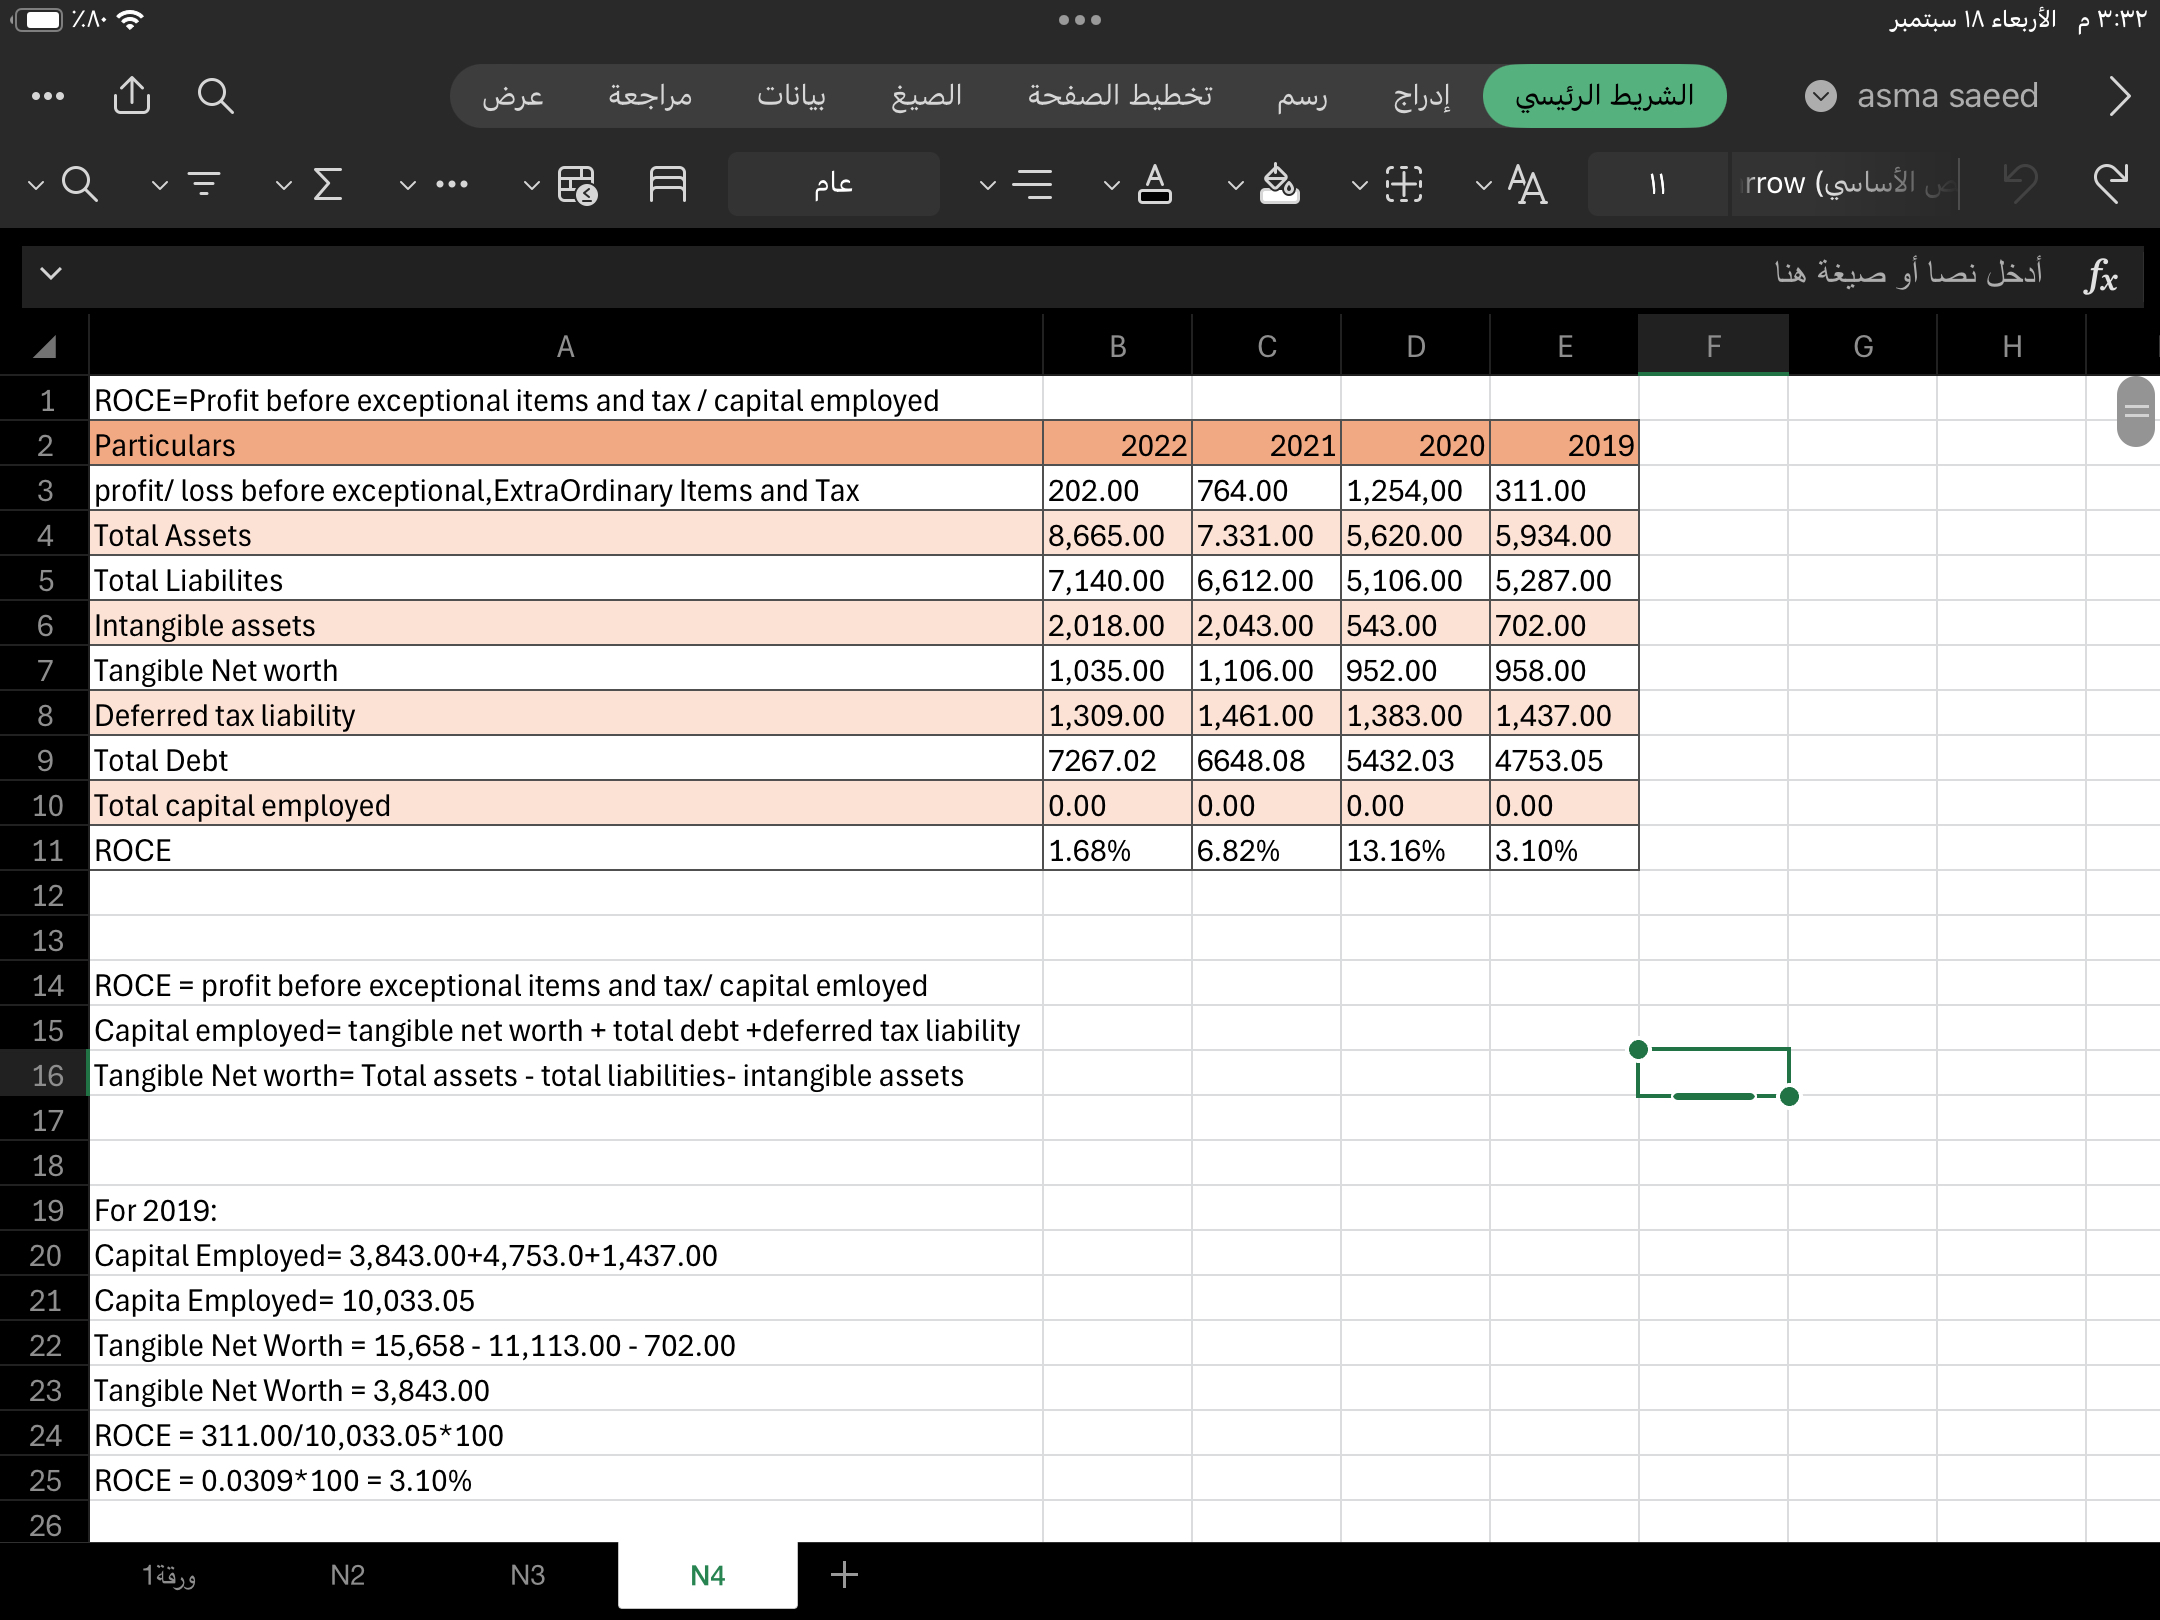Open the N2 sheet tab
The height and width of the screenshot is (1620, 2160).
pos(347,1575)
